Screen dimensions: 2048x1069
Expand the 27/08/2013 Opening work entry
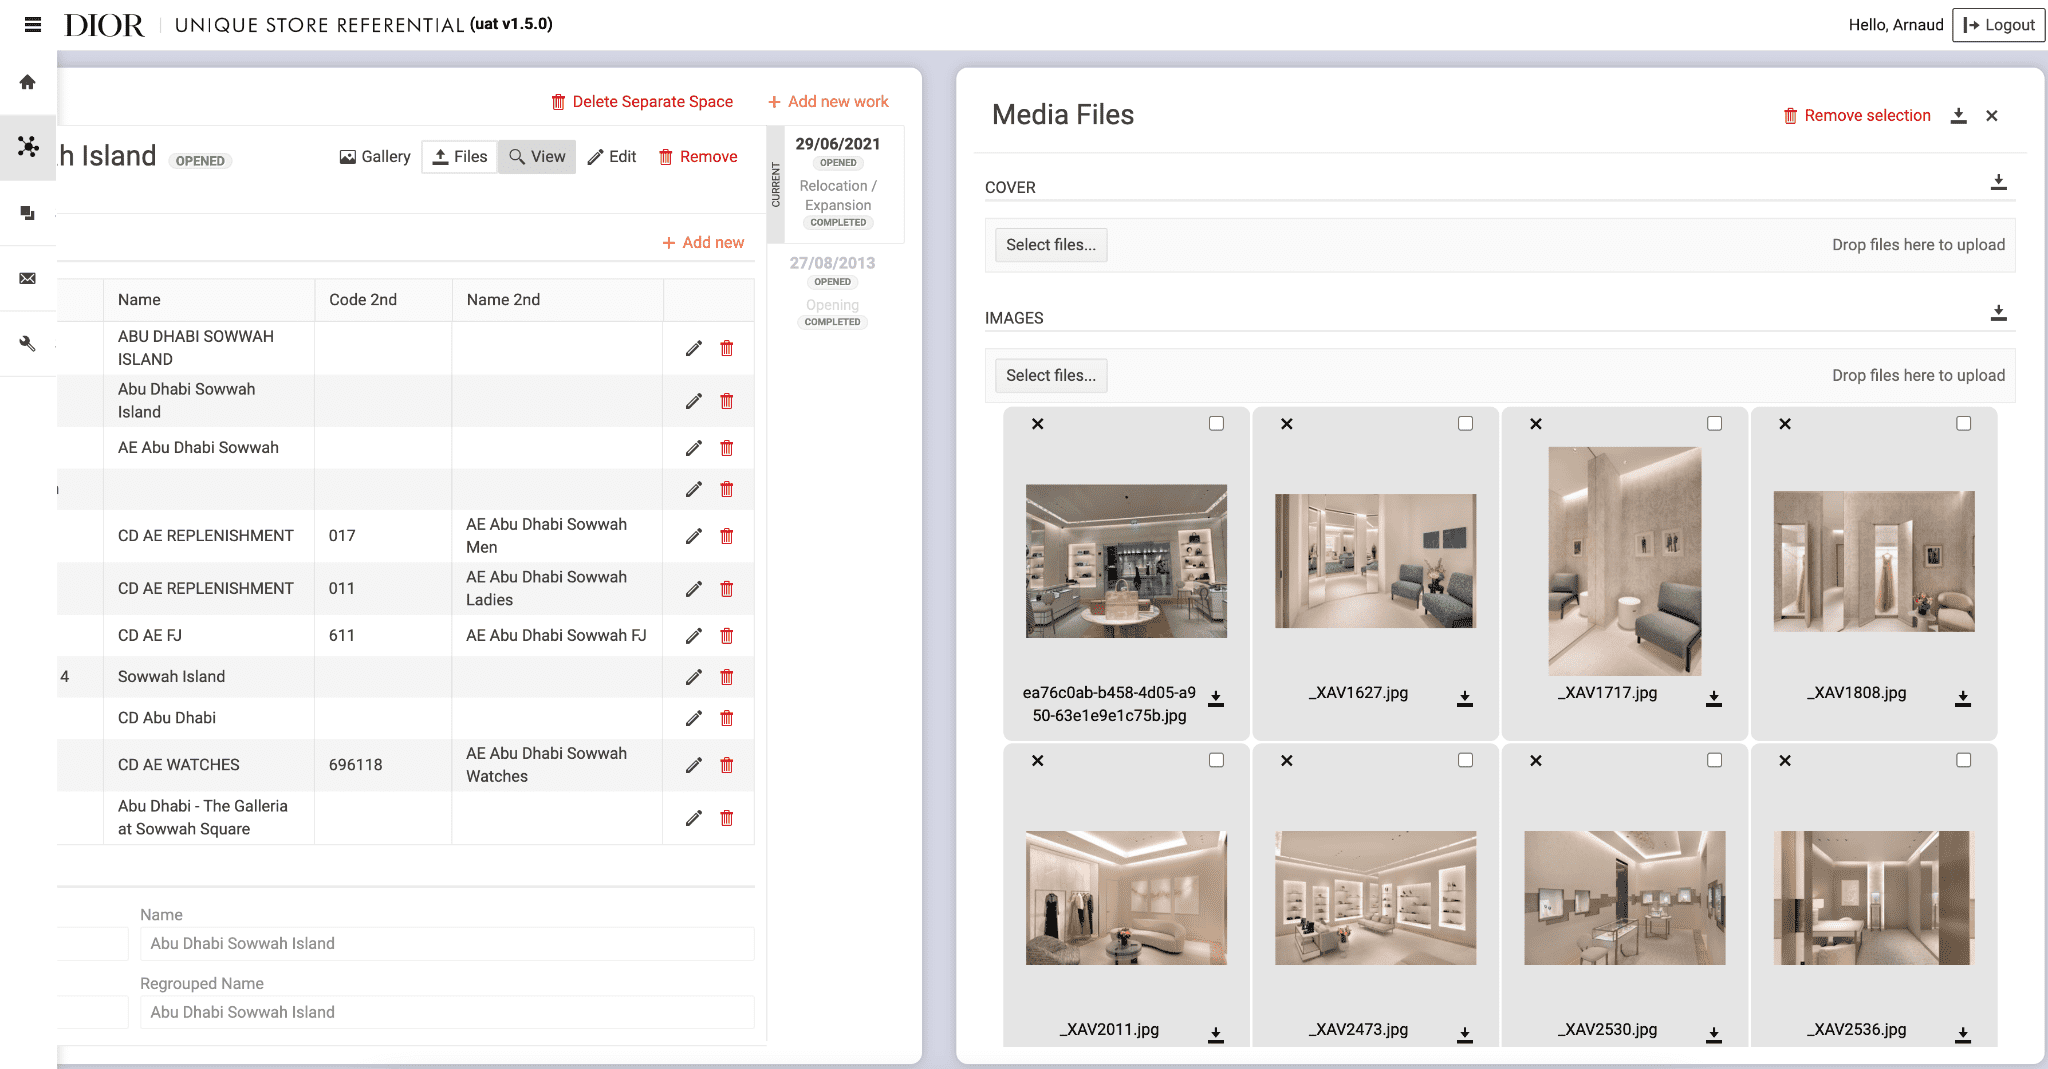832,292
